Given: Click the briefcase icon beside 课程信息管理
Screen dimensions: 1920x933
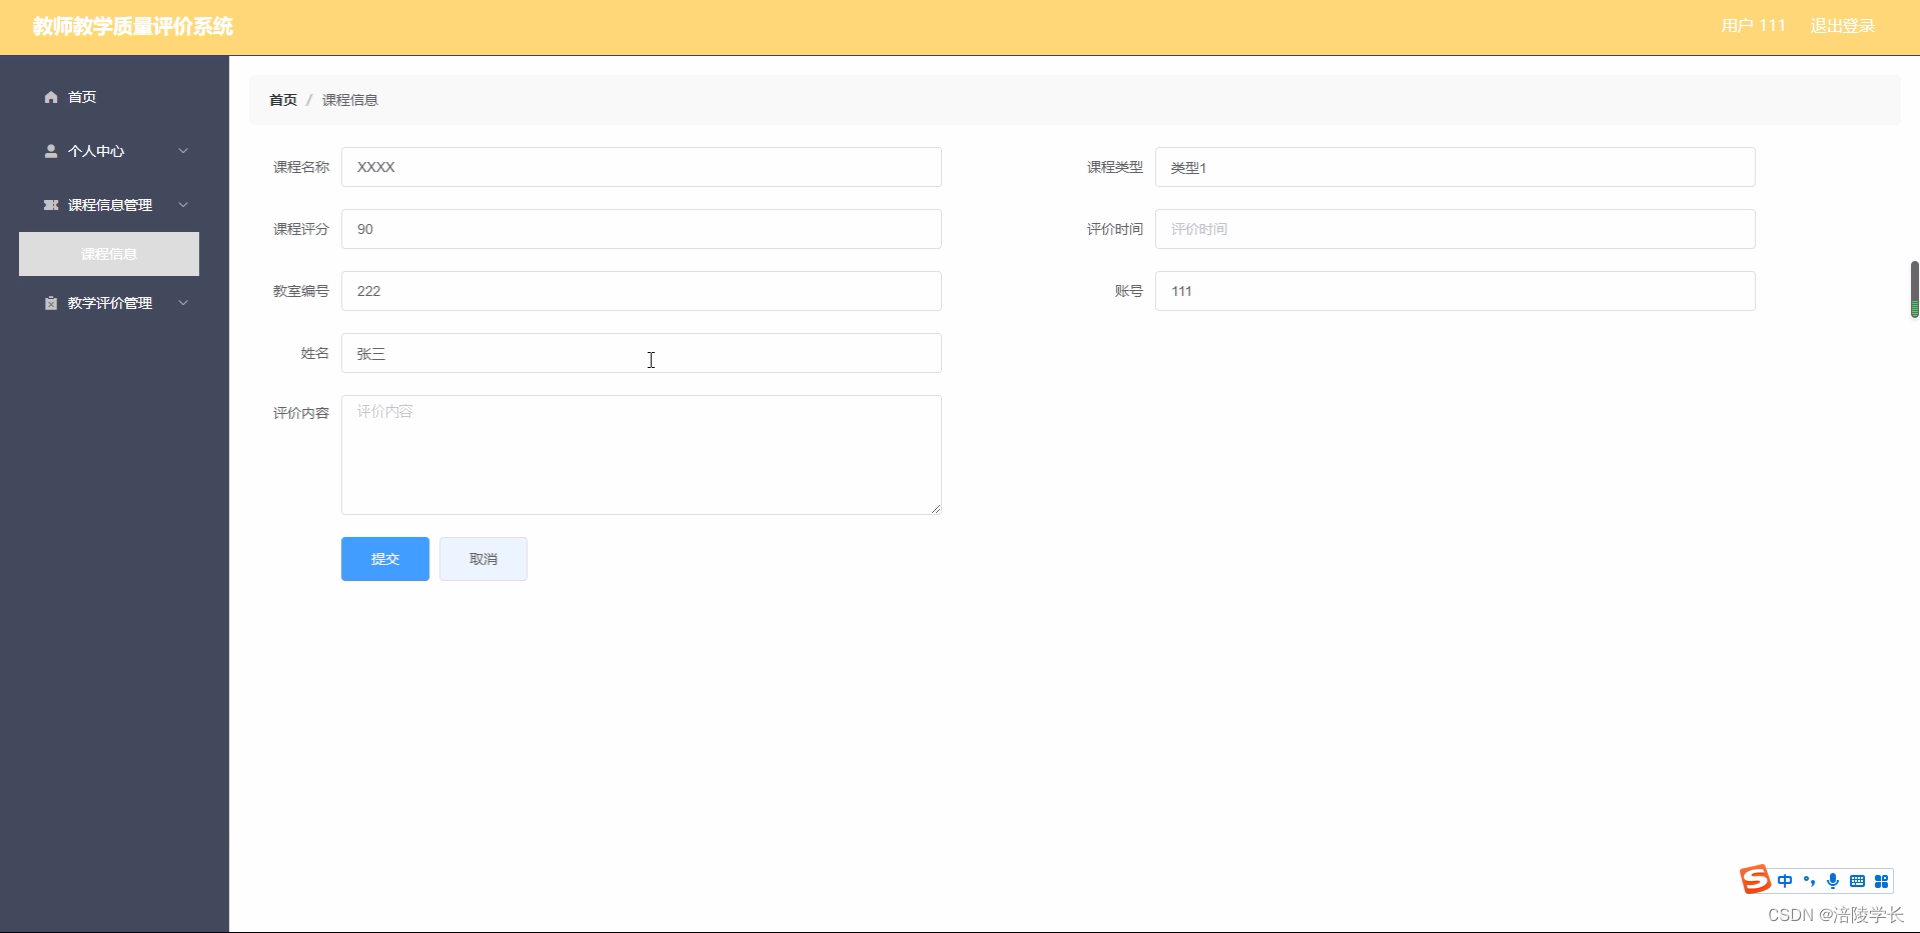Looking at the screenshot, I should (x=50, y=204).
